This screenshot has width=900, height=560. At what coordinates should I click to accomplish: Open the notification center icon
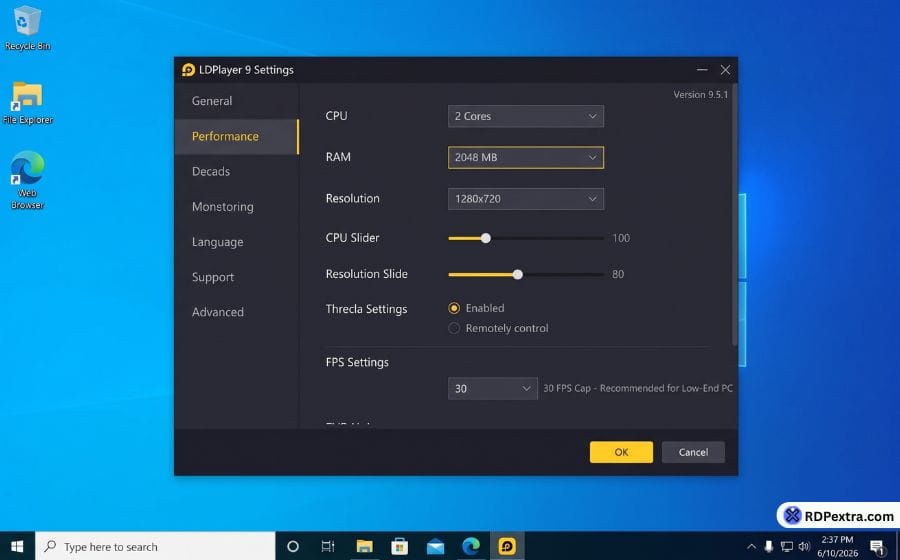pos(877,546)
